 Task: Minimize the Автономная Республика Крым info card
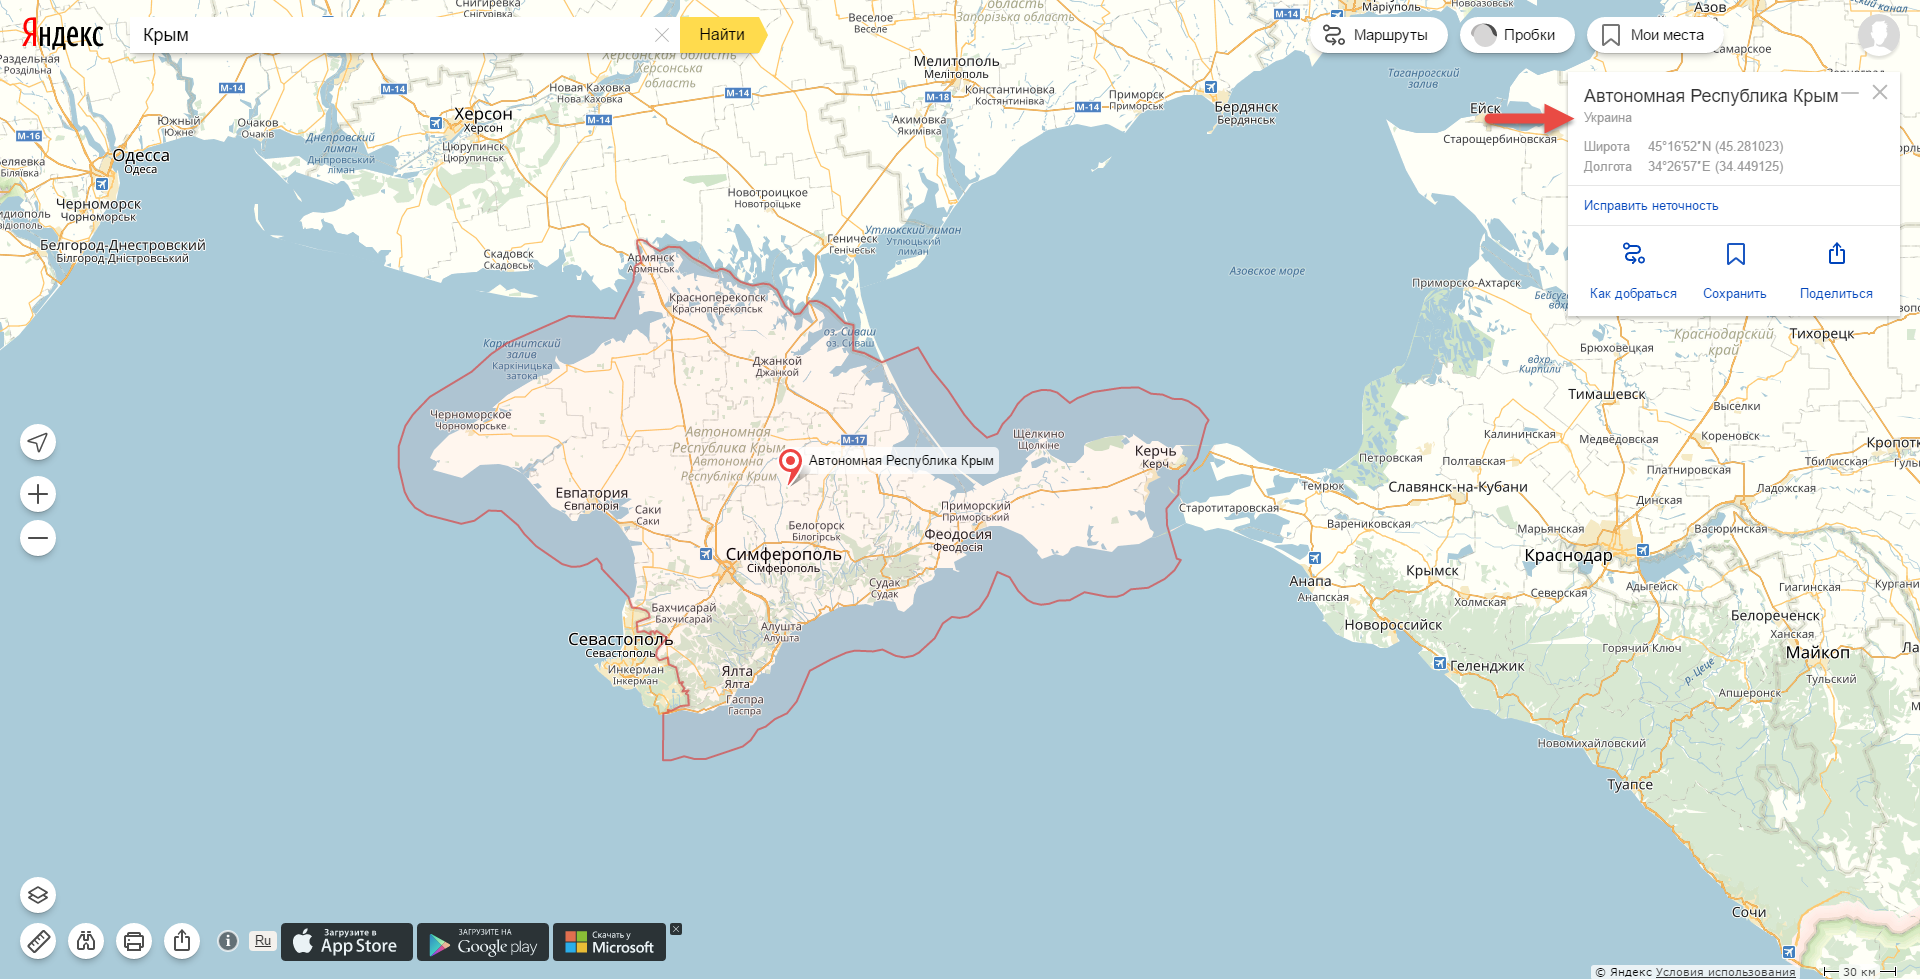pos(1851,93)
